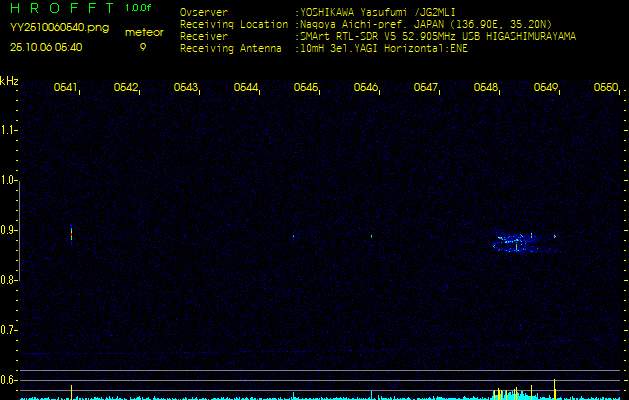Click the faint echo dot near 0546
Screen dimensions: 629x400
[x=371, y=236]
